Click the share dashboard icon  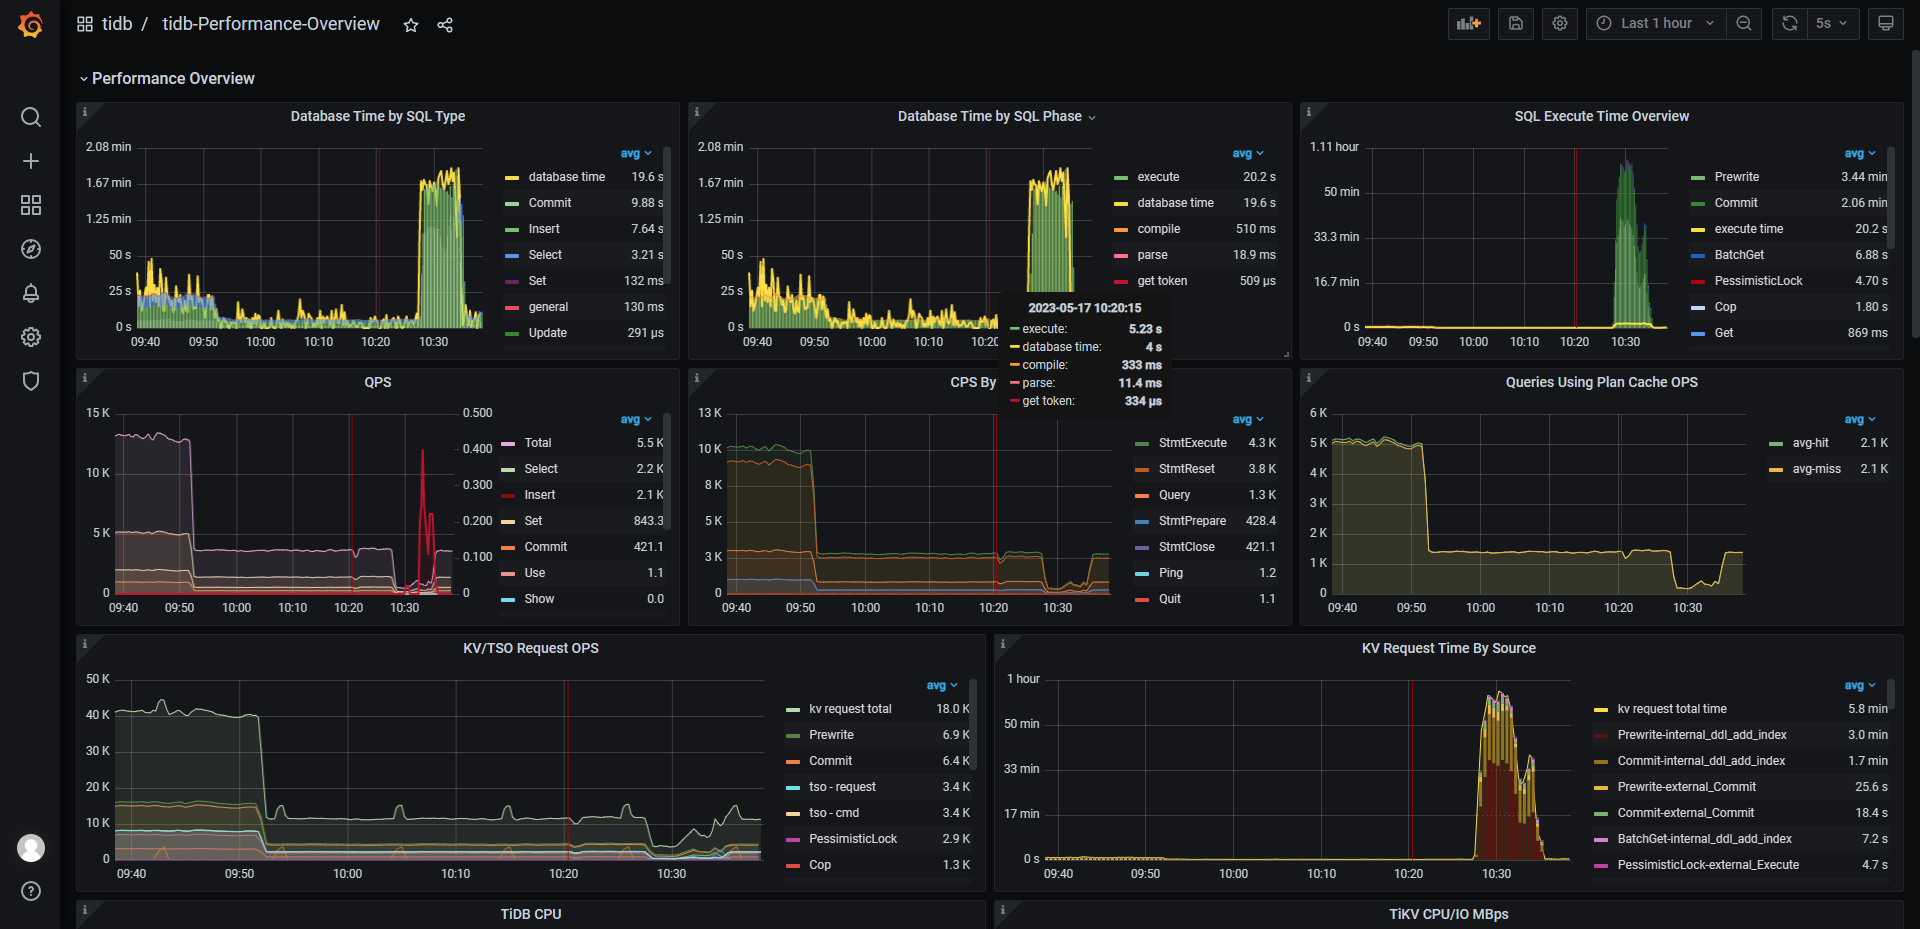click(x=445, y=25)
